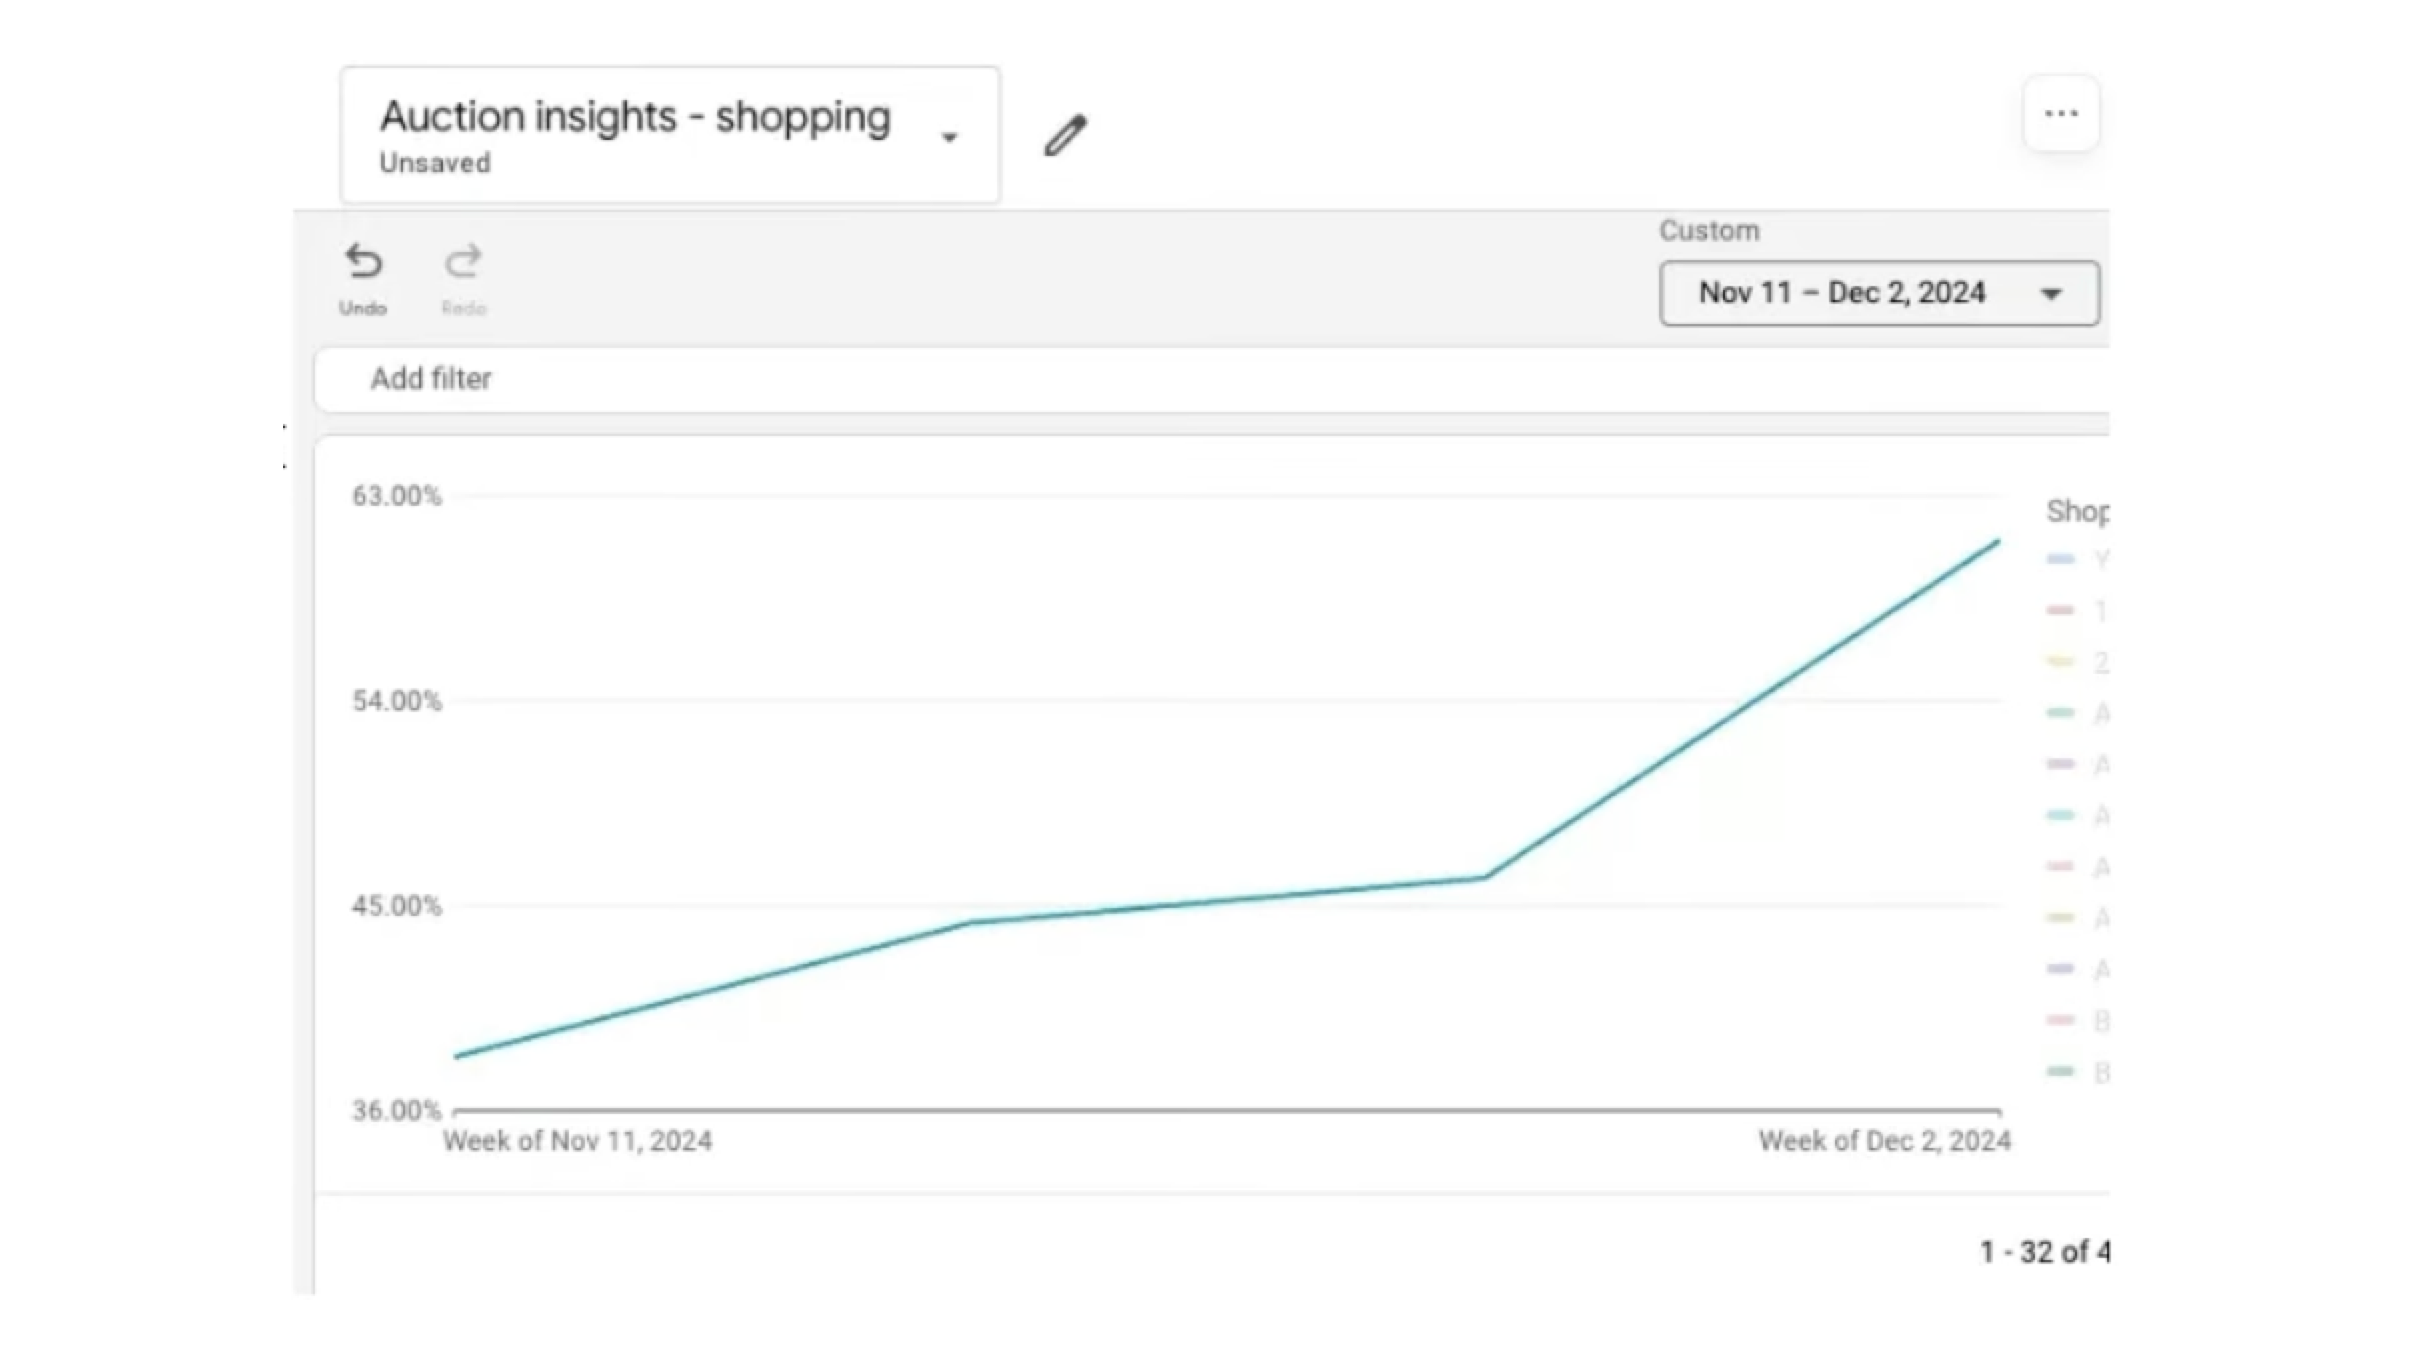Click the pencil edit icon
The width and height of the screenshot is (2432, 1368).
pos(1065,136)
